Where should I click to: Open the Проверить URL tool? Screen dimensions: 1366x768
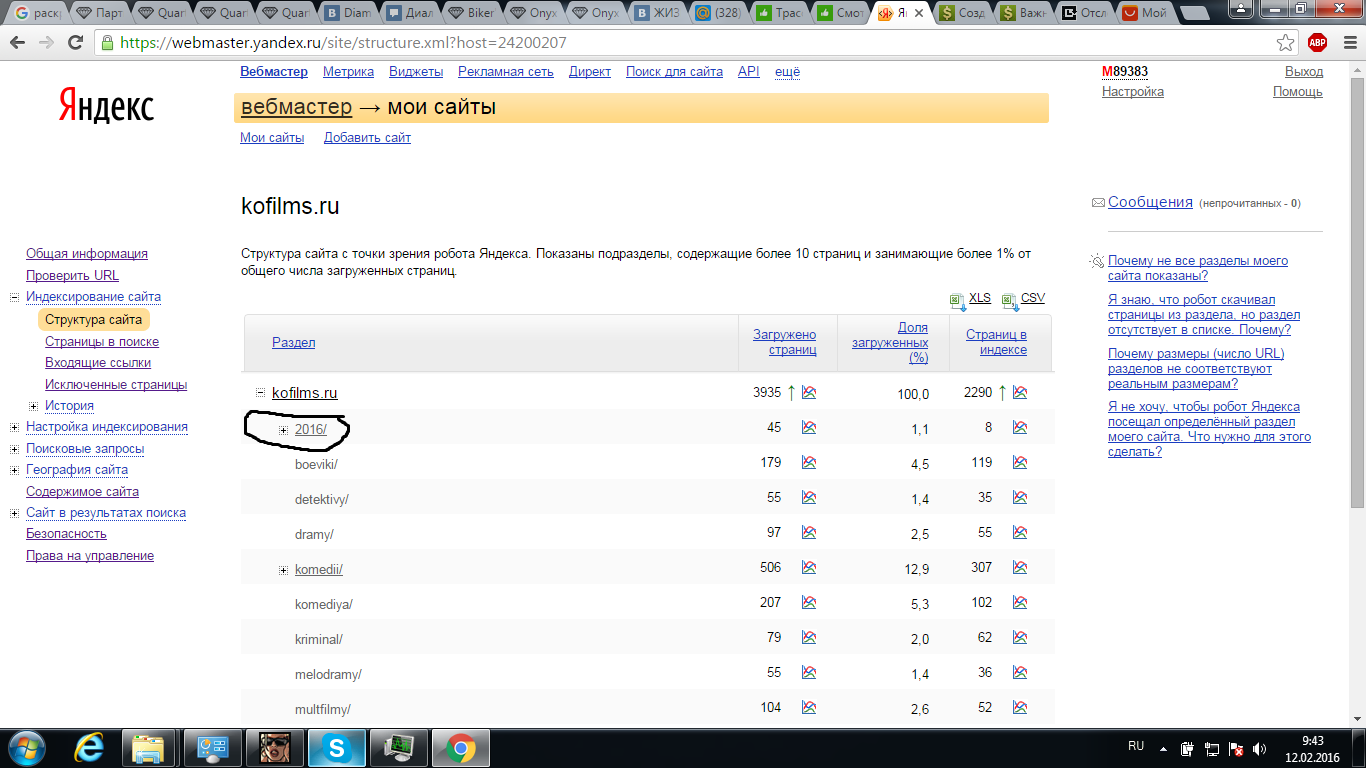(x=72, y=275)
